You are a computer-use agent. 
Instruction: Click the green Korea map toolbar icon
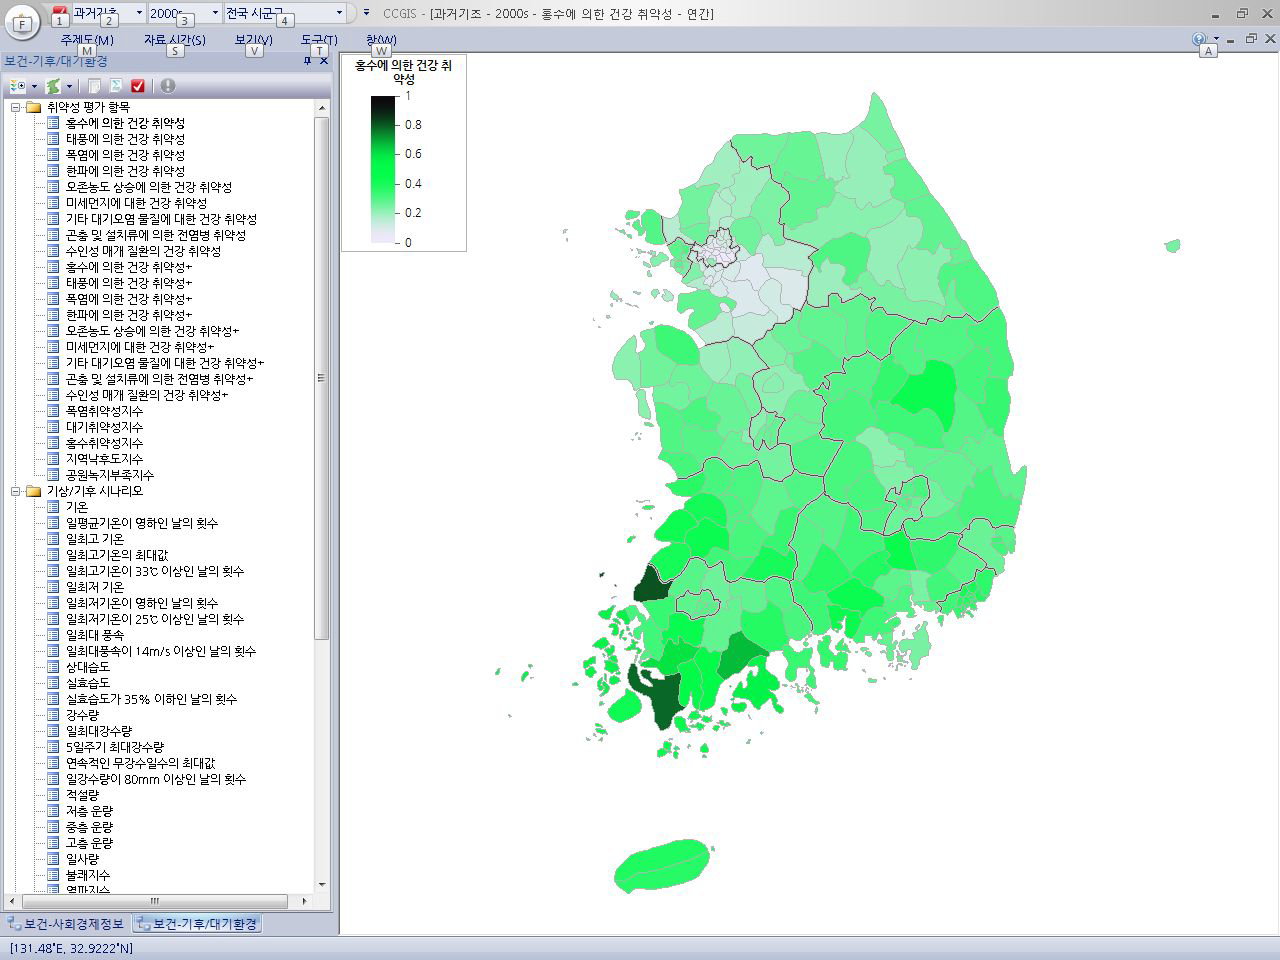pos(53,86)
